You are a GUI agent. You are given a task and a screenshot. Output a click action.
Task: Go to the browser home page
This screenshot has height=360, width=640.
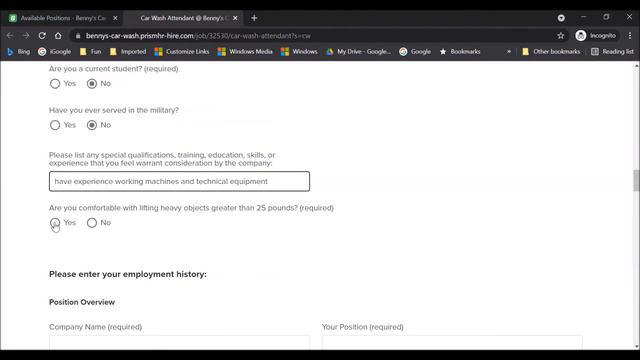coord(58,36)
